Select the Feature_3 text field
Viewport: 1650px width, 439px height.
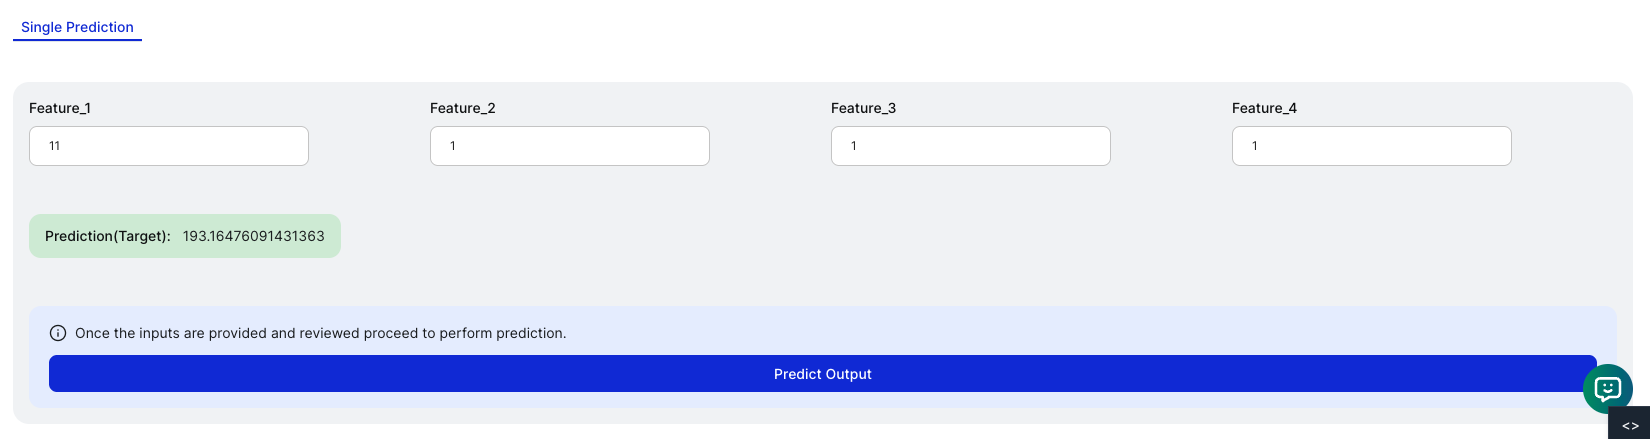(971, 146)
